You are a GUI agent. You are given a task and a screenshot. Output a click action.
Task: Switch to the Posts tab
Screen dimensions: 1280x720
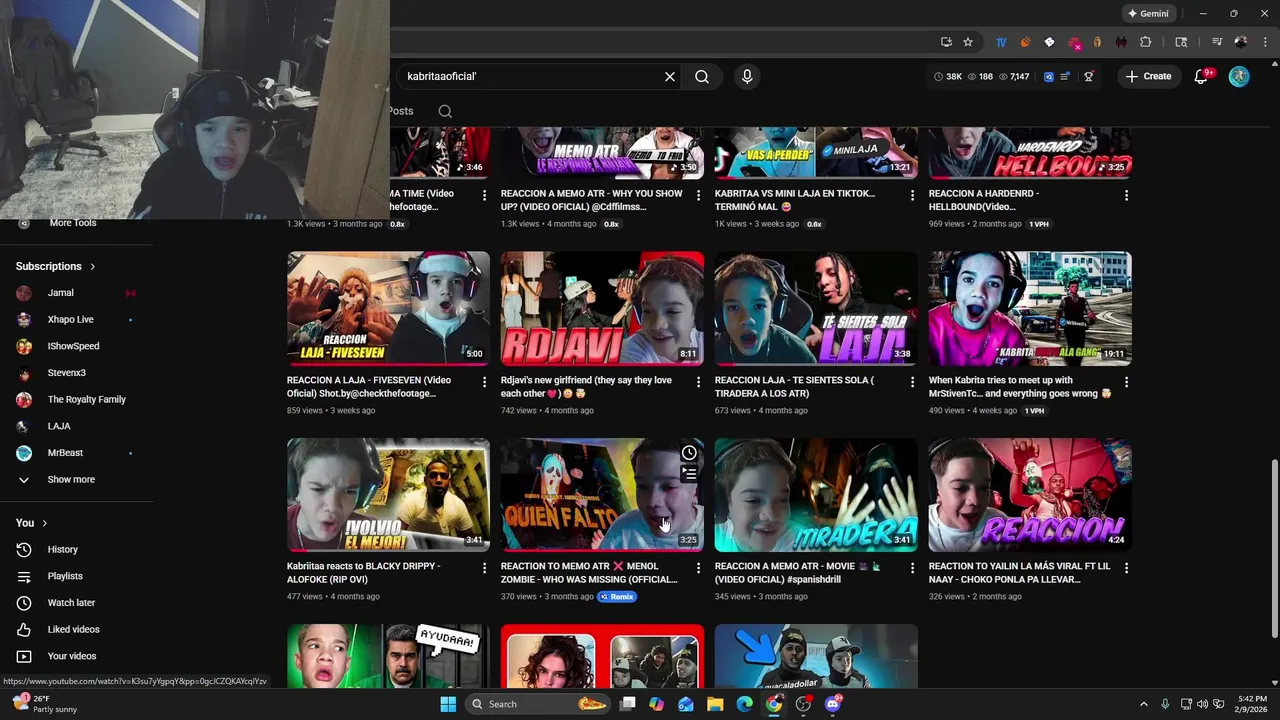(x=401, y=111)
